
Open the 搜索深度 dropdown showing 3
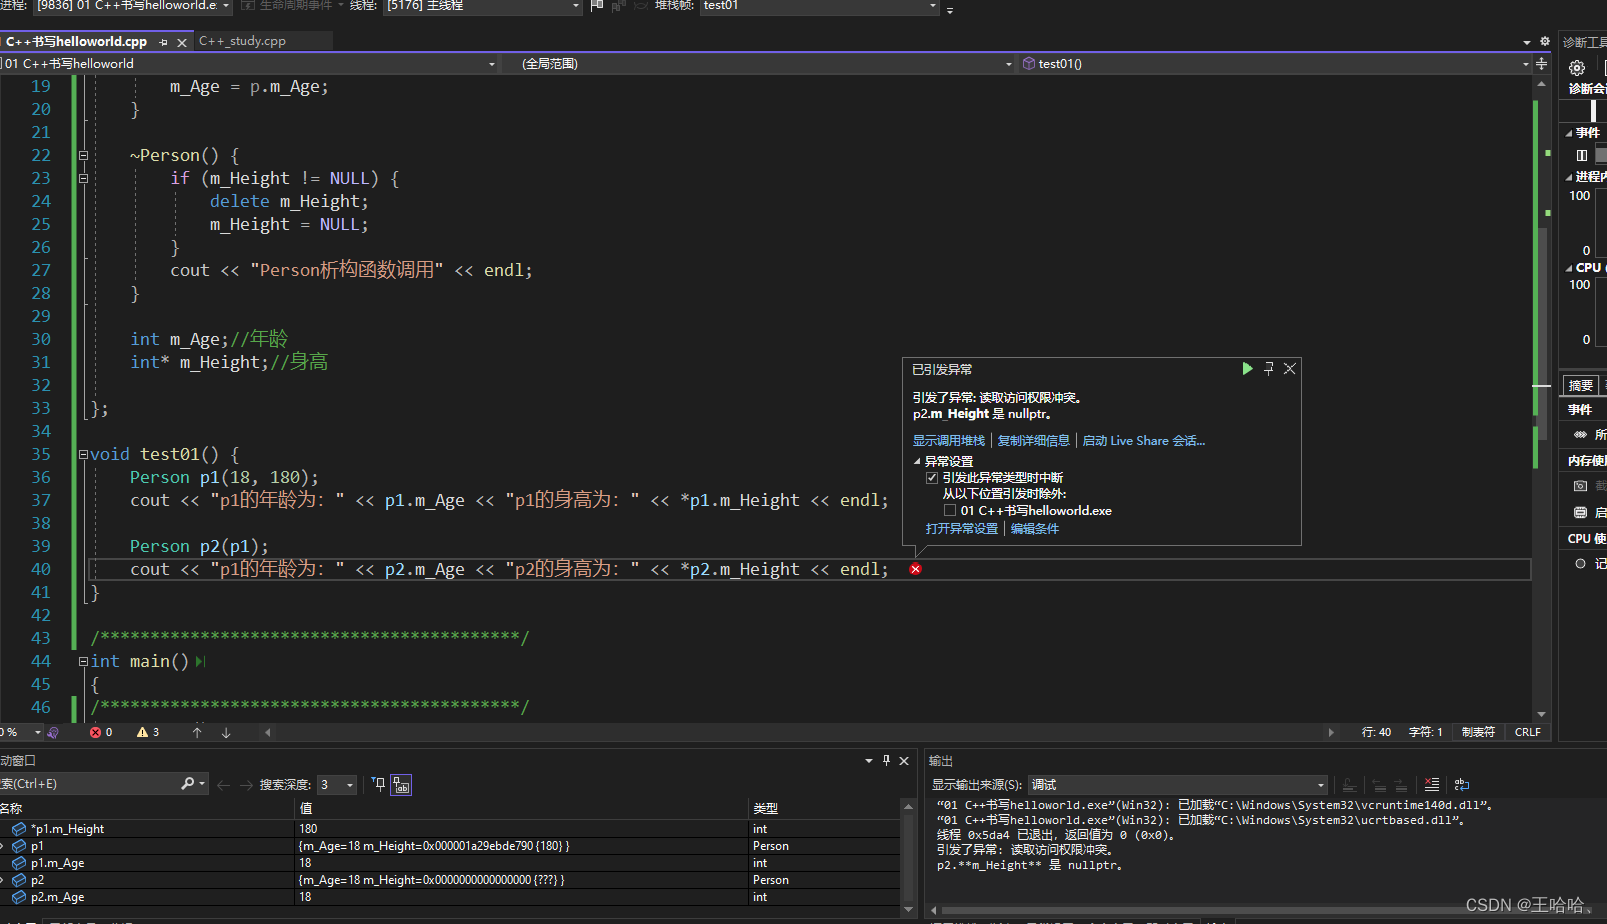(x=337, y=785)
